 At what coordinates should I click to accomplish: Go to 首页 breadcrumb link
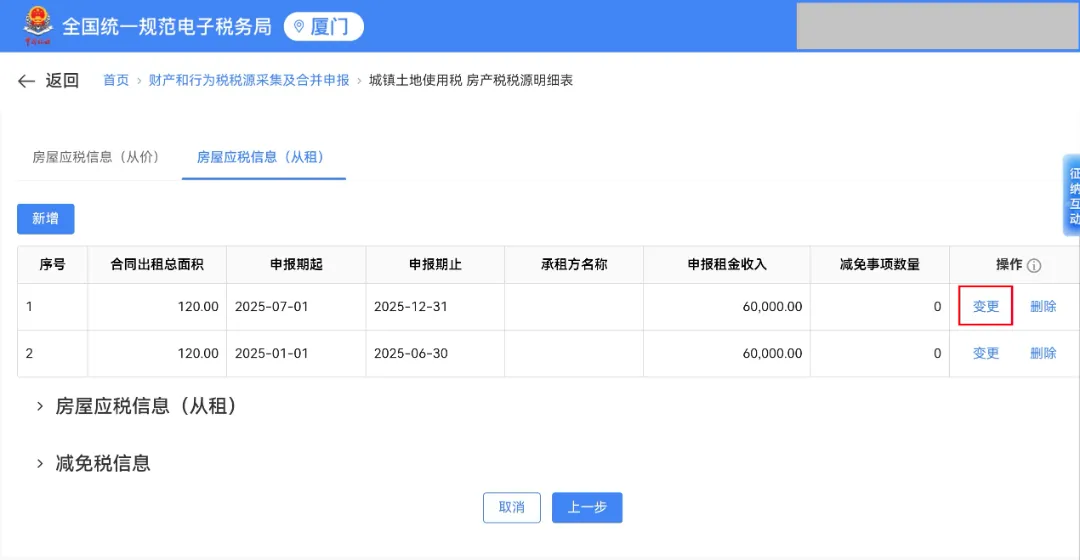(x=116, y=80)
